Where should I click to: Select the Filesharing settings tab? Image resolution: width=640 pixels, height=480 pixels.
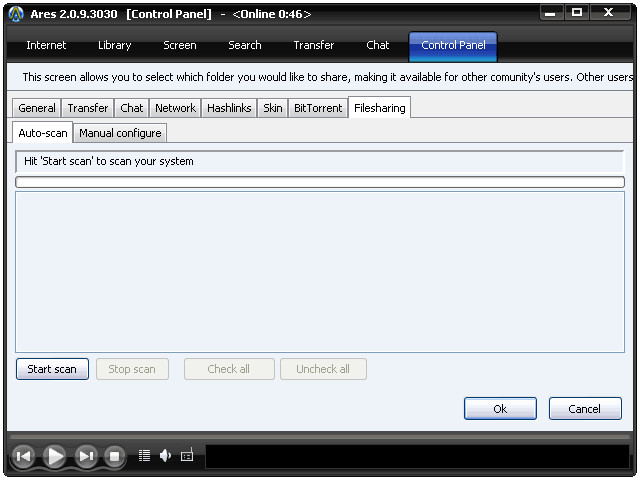(x=380, y=107)
